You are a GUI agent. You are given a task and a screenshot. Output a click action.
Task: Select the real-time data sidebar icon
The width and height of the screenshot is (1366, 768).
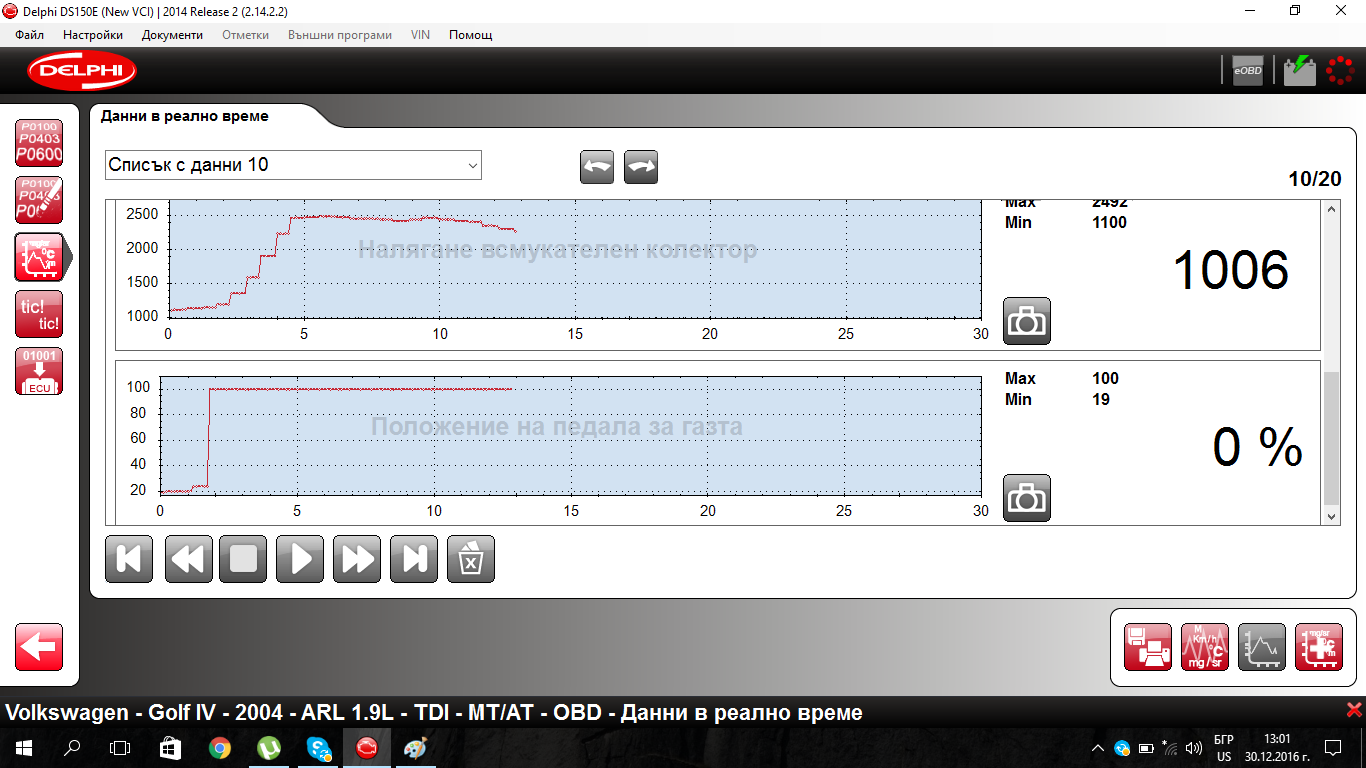click(x=39, y=257)
